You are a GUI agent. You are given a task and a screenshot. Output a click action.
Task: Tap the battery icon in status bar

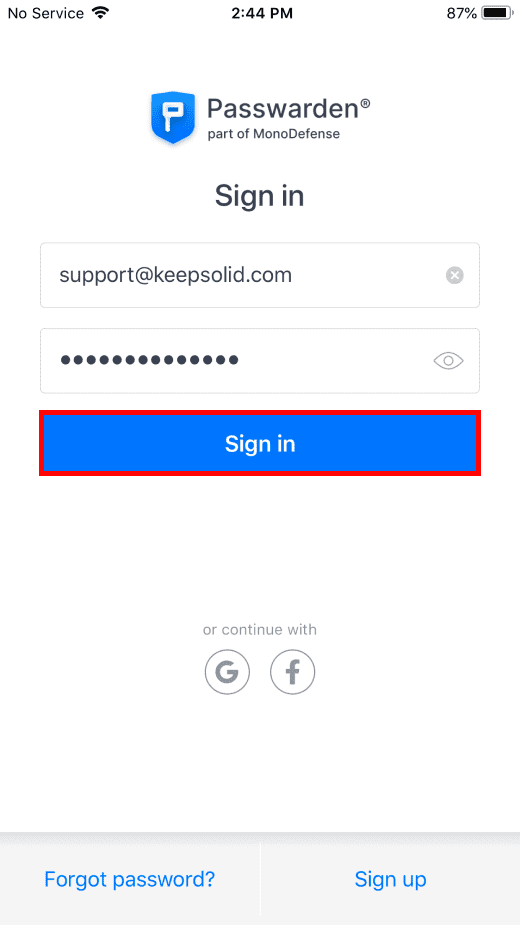(498, 13)
